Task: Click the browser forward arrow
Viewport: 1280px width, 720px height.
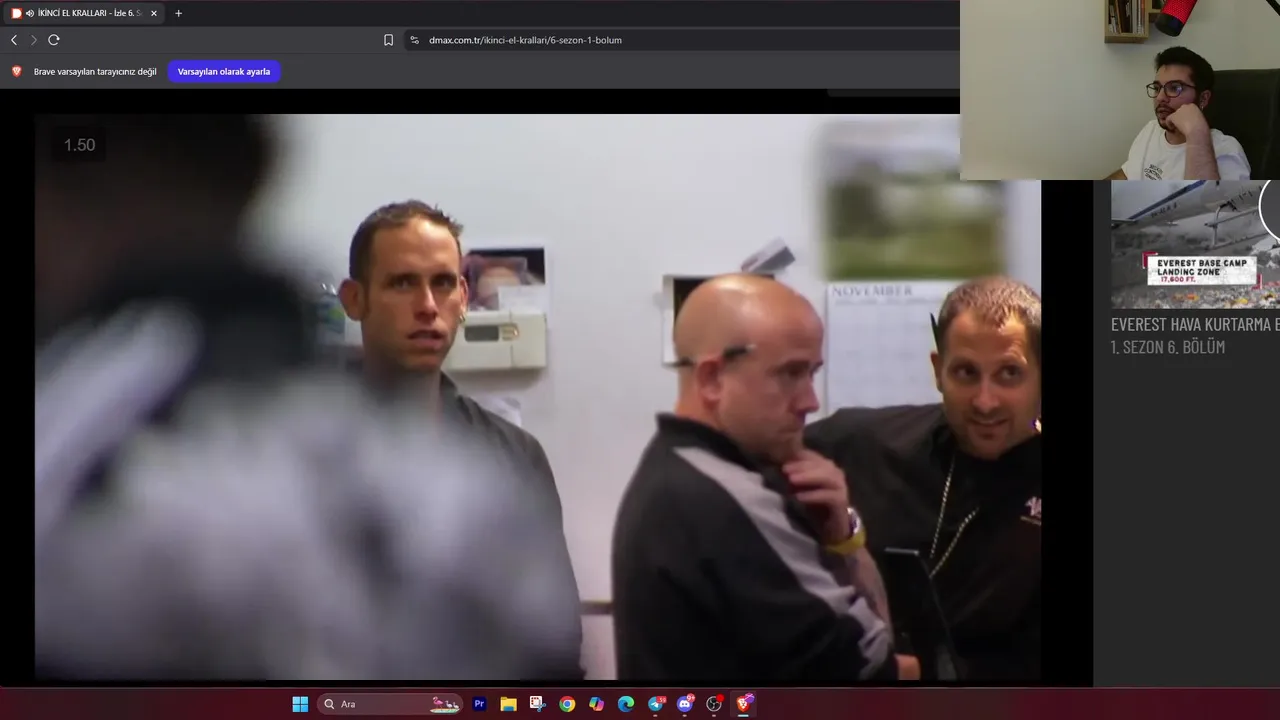Action: coord(33,40)
